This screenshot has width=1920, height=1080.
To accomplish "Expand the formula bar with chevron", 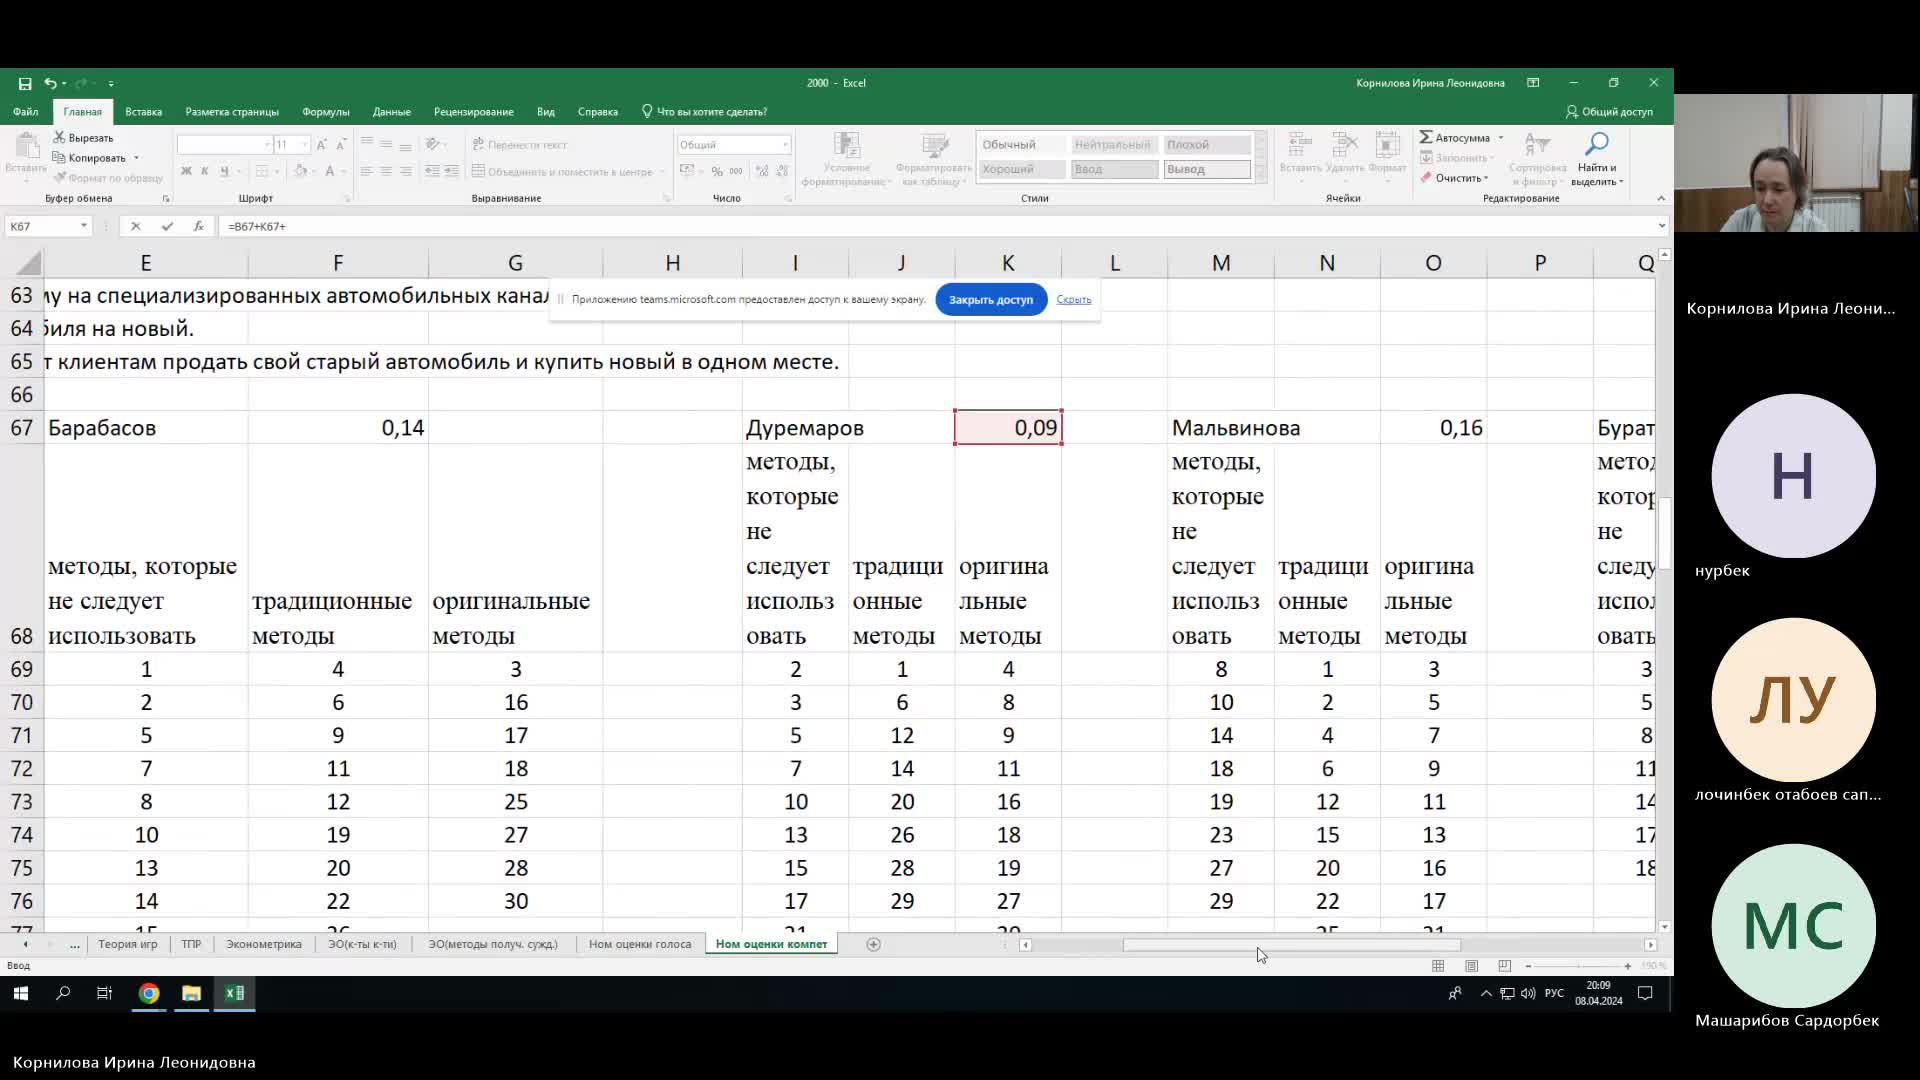I will 1662,226.
